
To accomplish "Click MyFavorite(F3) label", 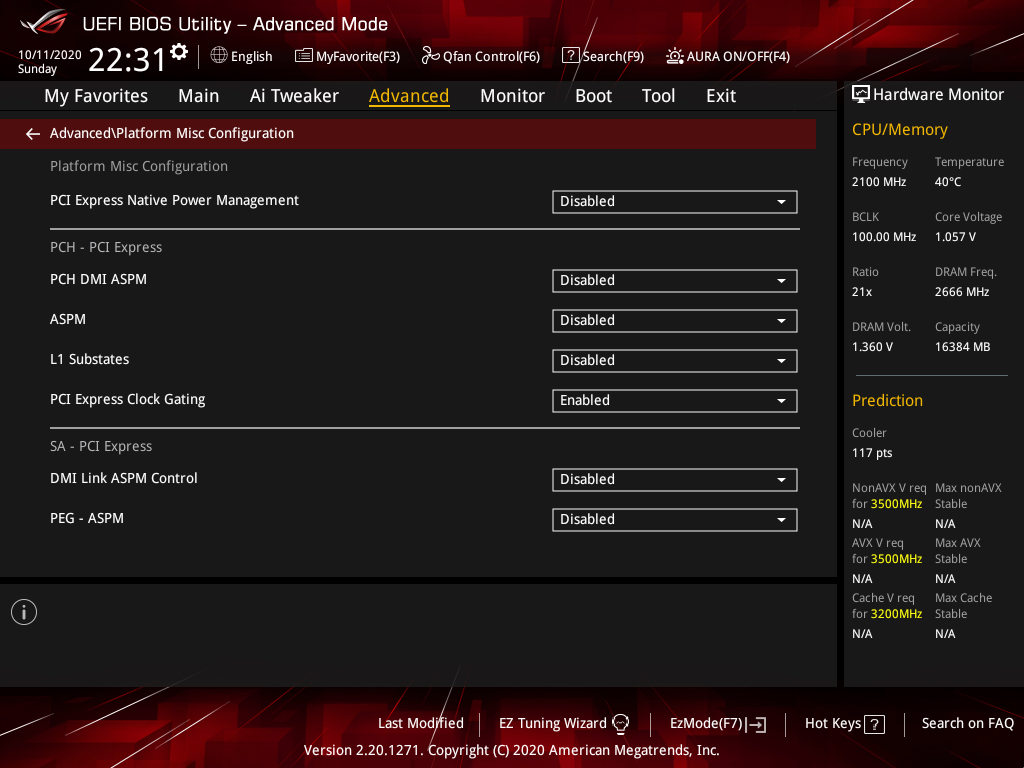I will click(358, 56).
